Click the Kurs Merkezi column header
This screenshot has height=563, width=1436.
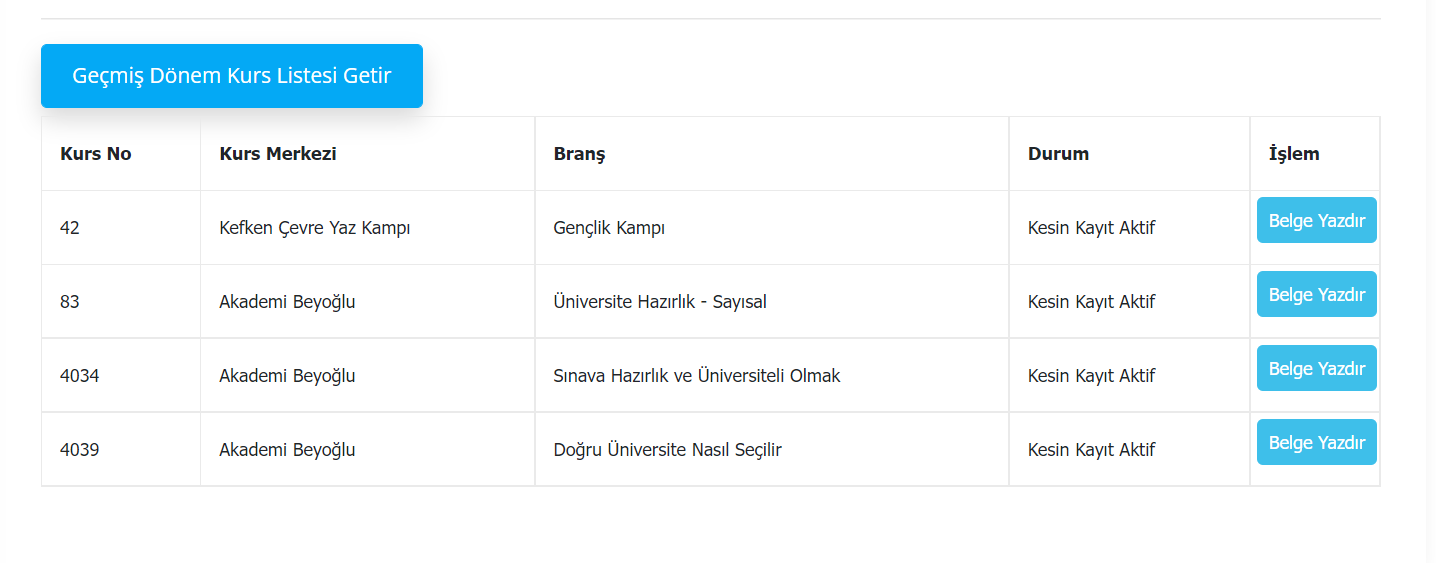[x=278, y=154]
